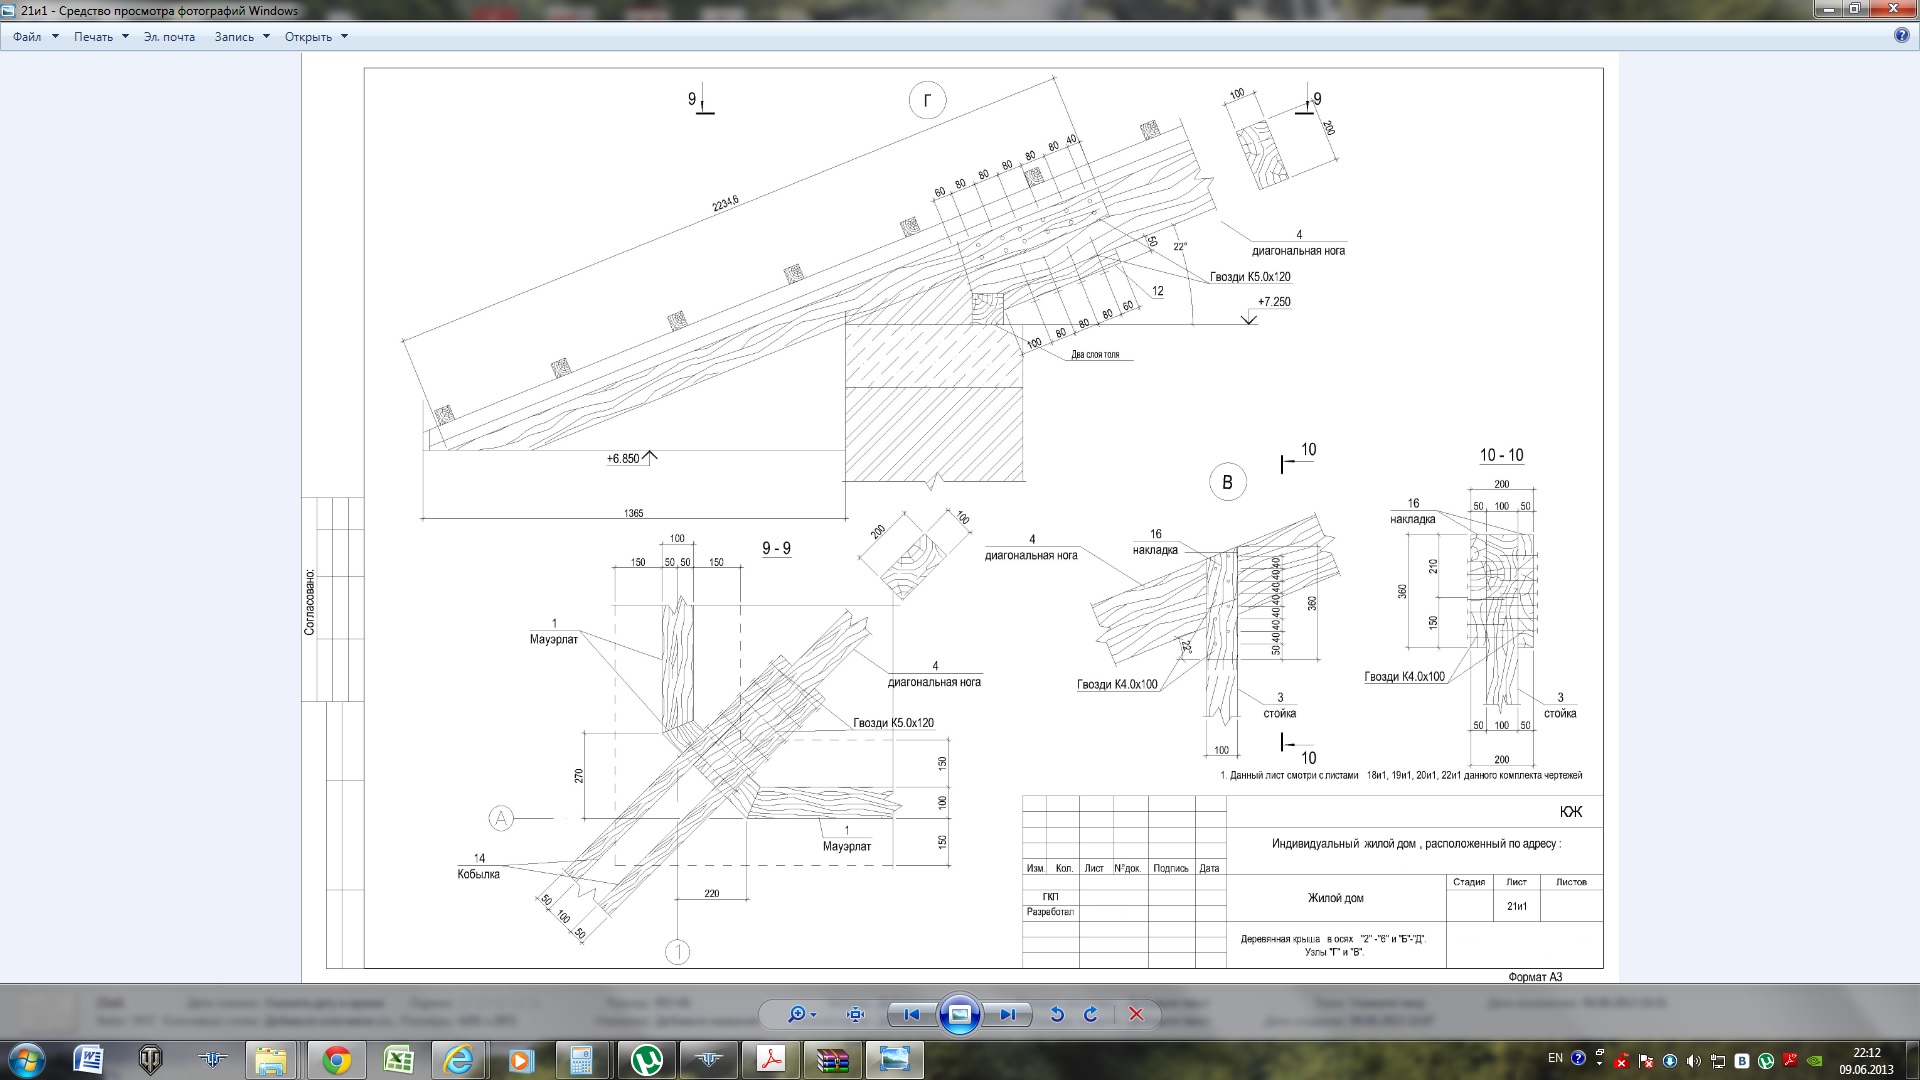
Task: Click the red Adobe tray icon
Action: [1790, 1061]
